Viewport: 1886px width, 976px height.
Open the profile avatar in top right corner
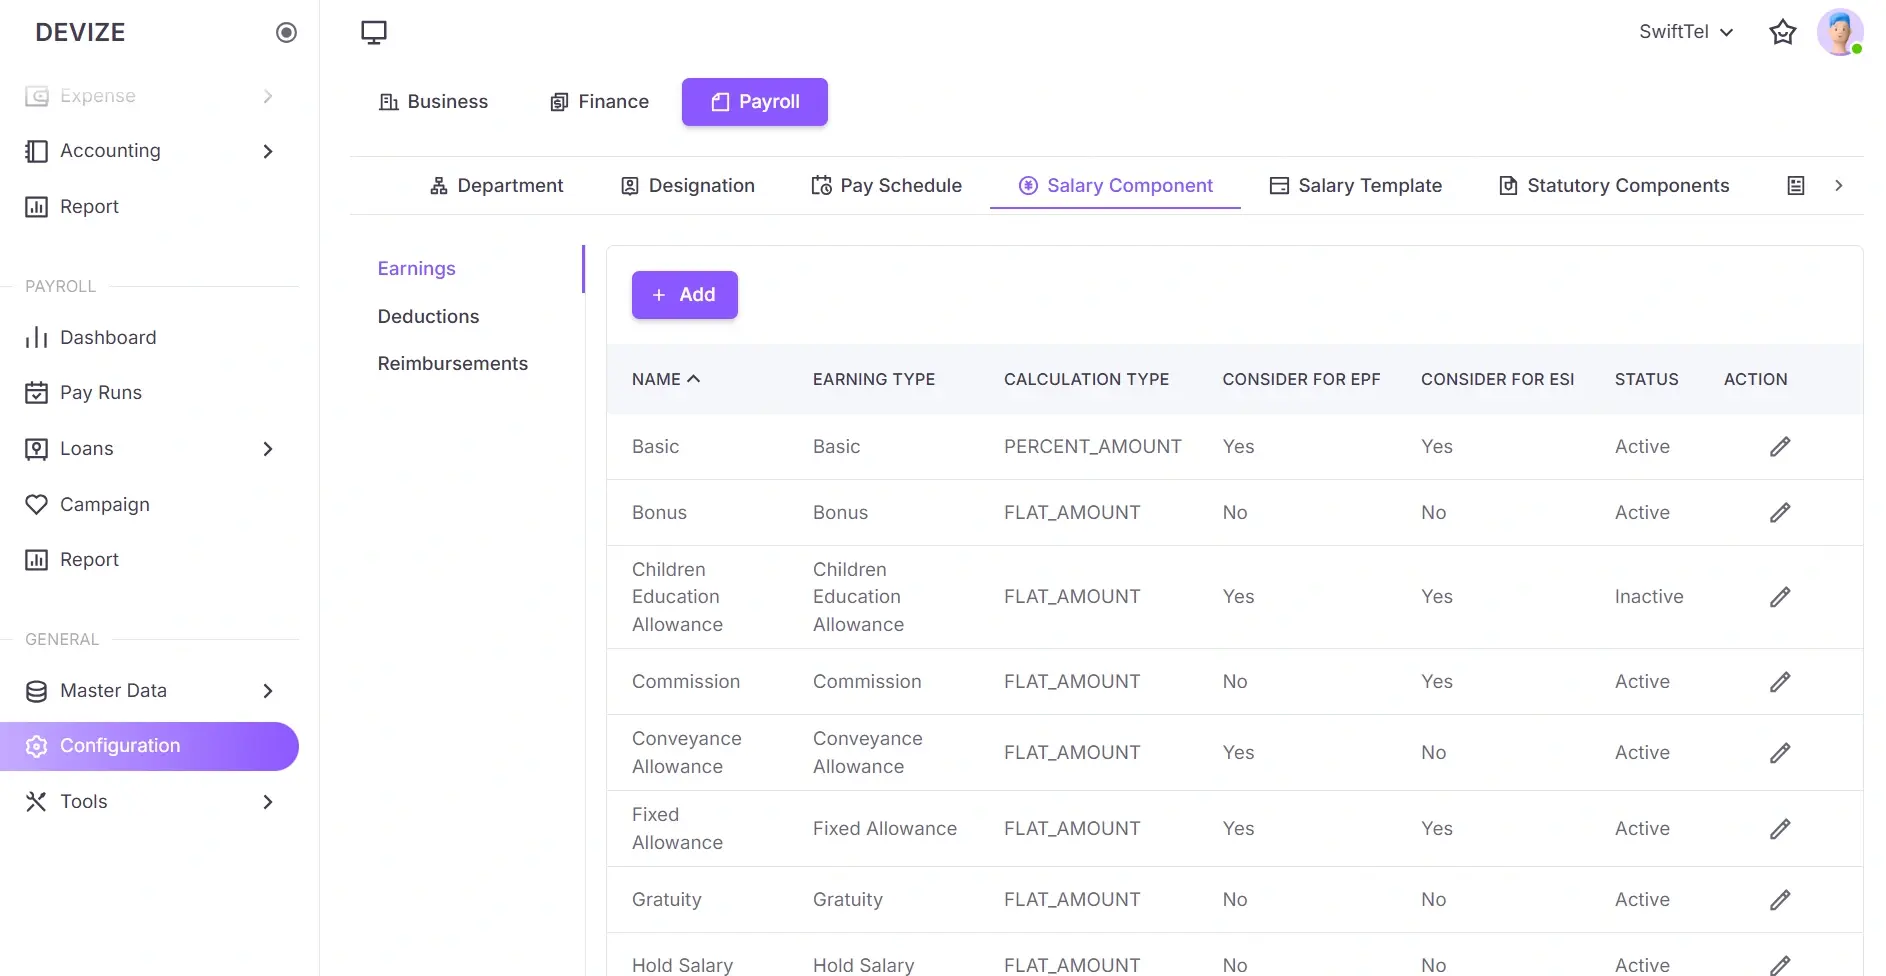1841,32
